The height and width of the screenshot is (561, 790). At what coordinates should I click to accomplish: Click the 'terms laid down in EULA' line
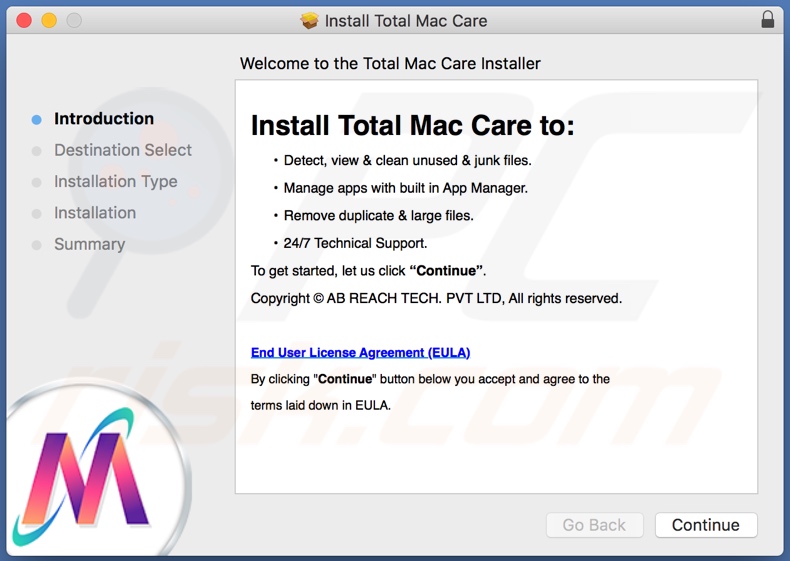coord(320,405)
